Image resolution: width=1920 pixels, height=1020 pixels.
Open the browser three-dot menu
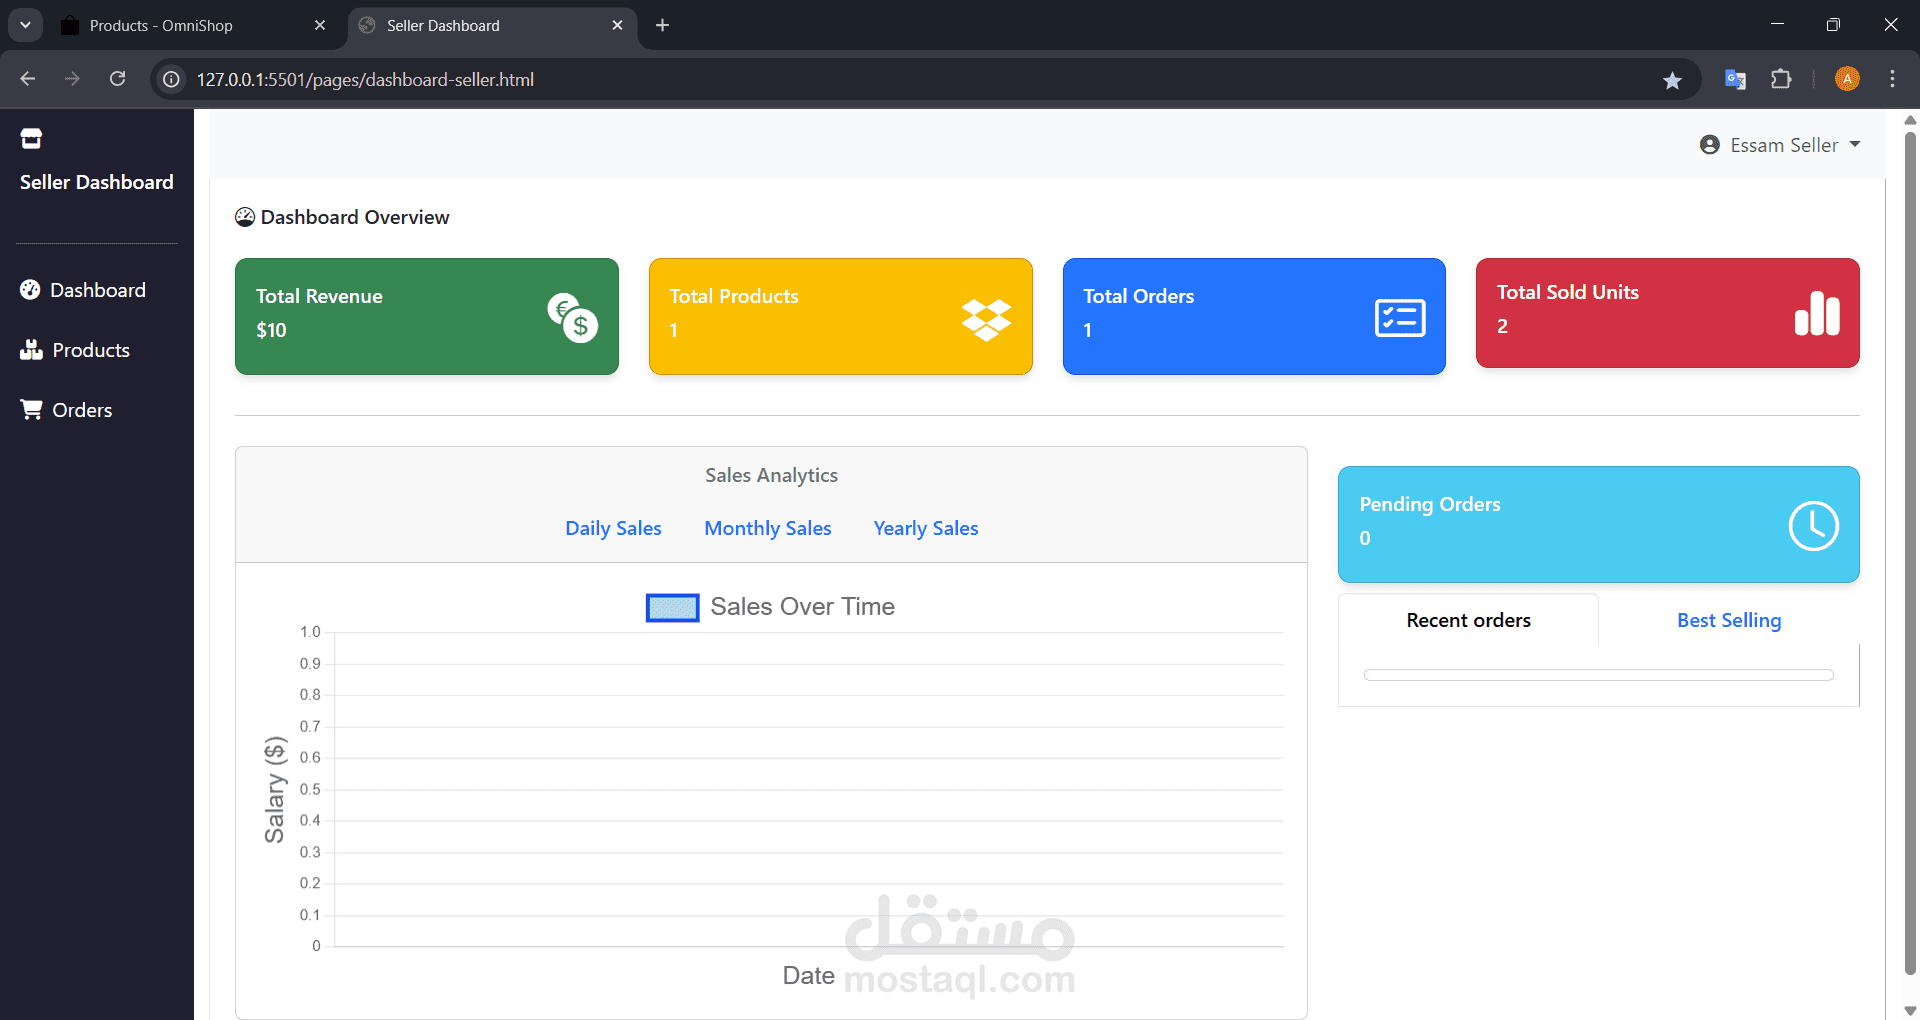tap(1892, 79)
